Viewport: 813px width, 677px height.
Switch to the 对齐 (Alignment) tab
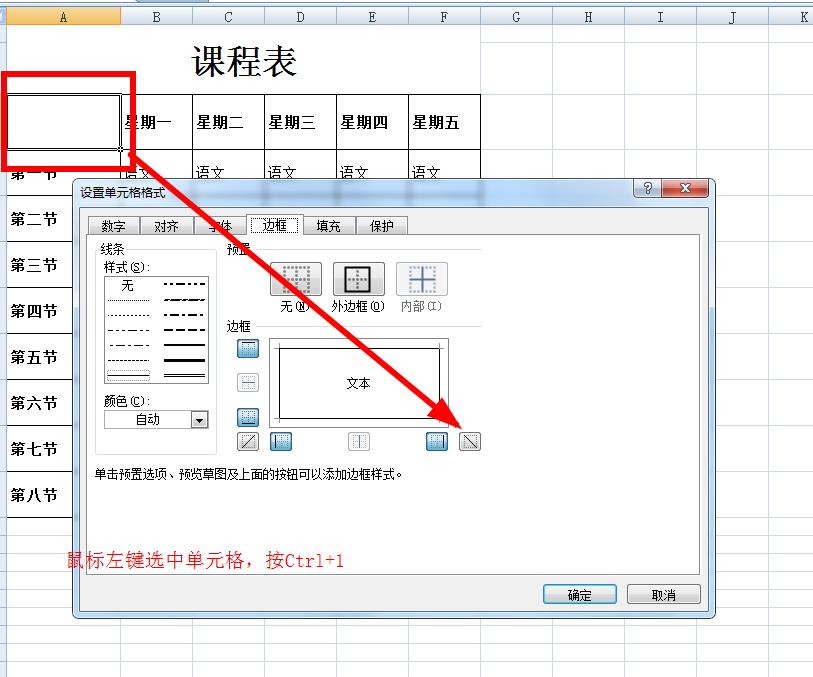click(166, 226)
